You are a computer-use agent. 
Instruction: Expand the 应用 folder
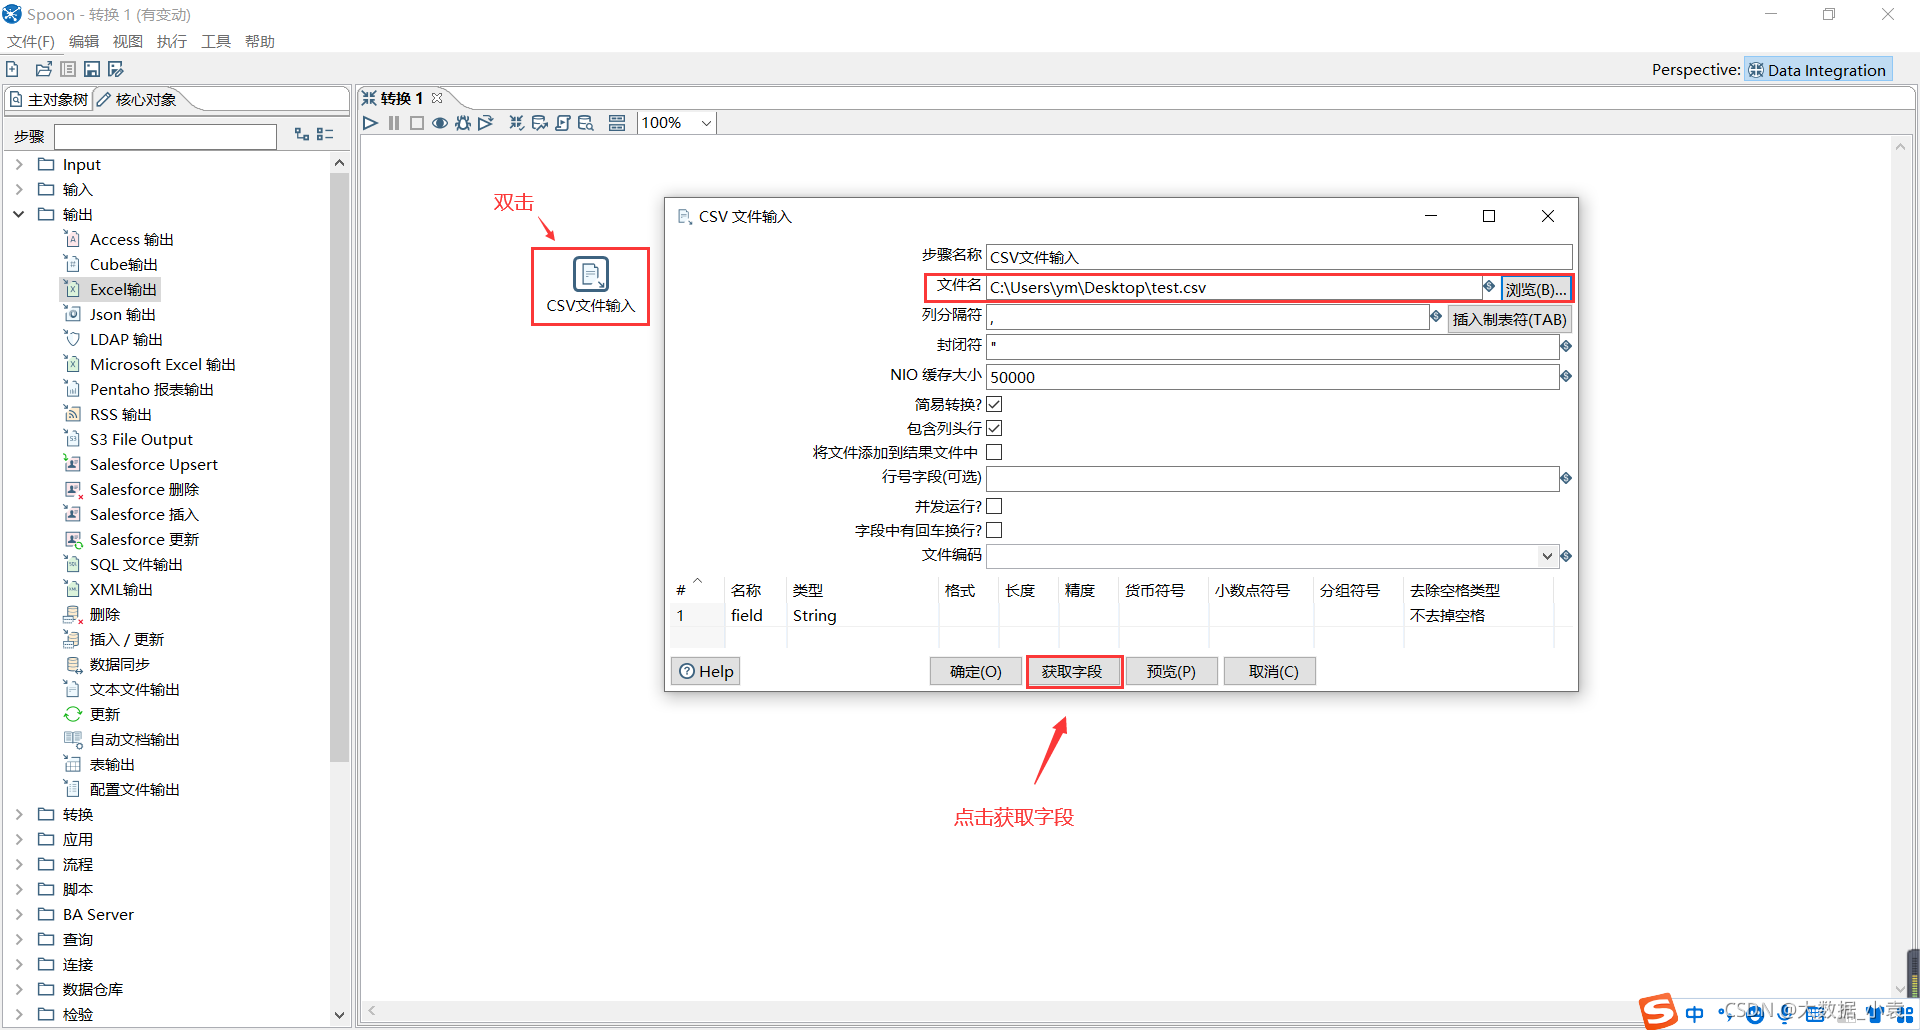pos(19,839)
